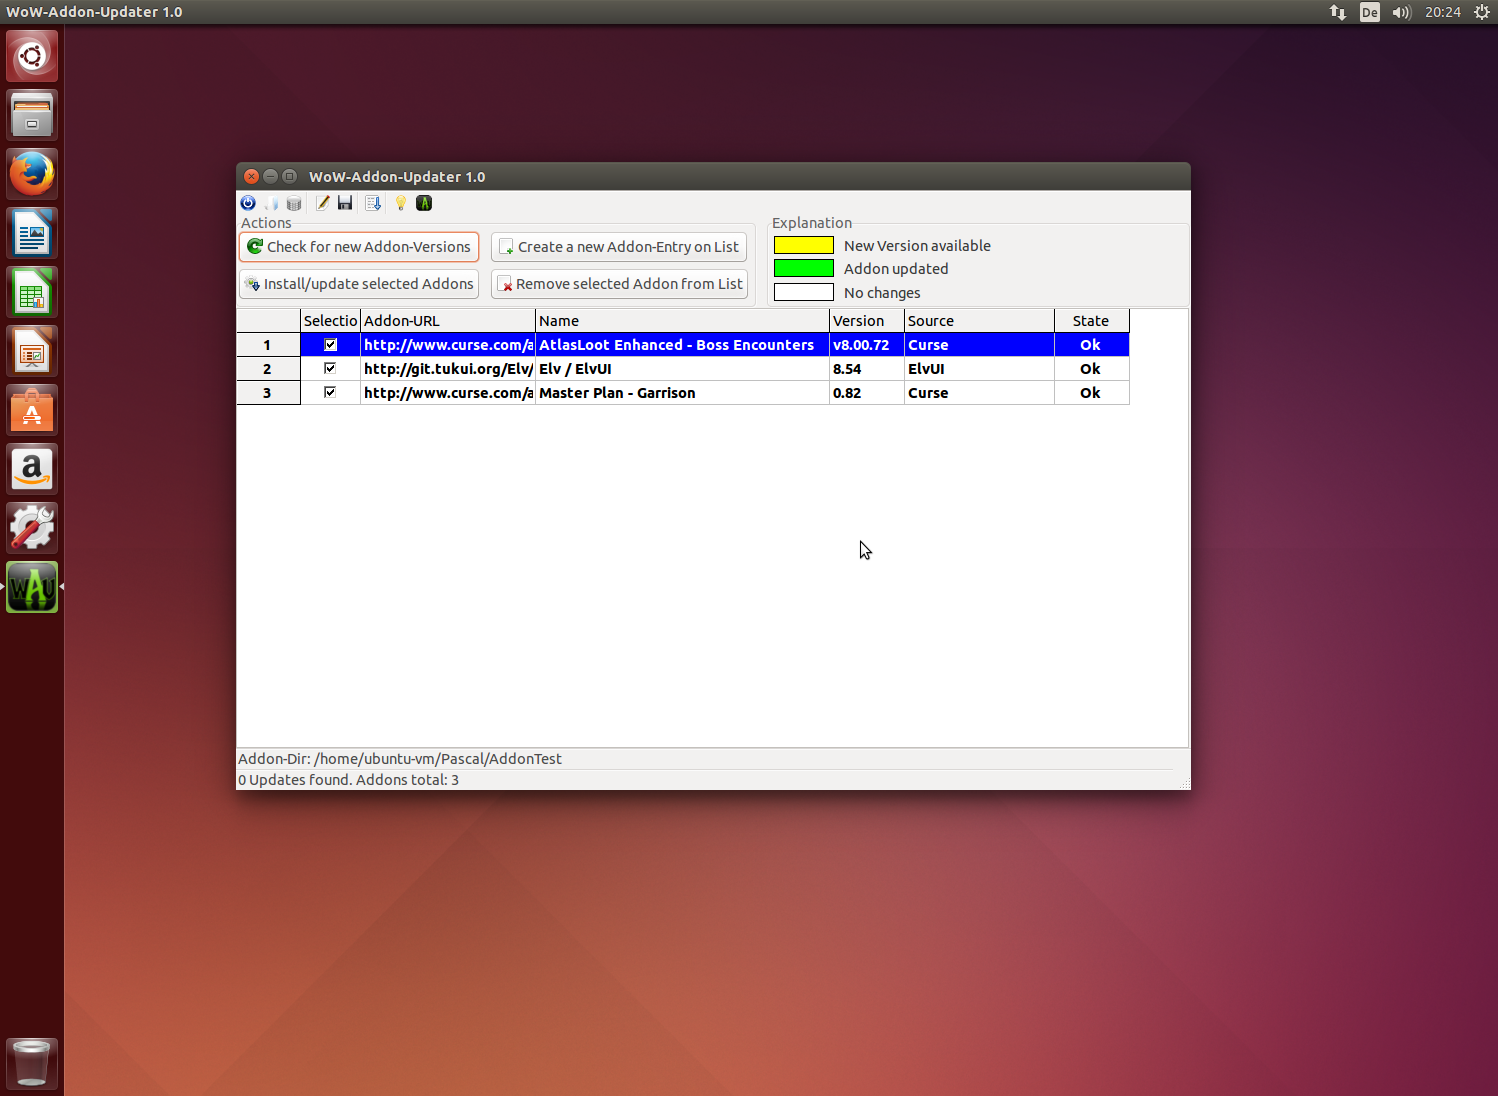This screenshot has width=1498, height=1096.
Task: Open the sound volume indicator
Action: [1401, 12]
